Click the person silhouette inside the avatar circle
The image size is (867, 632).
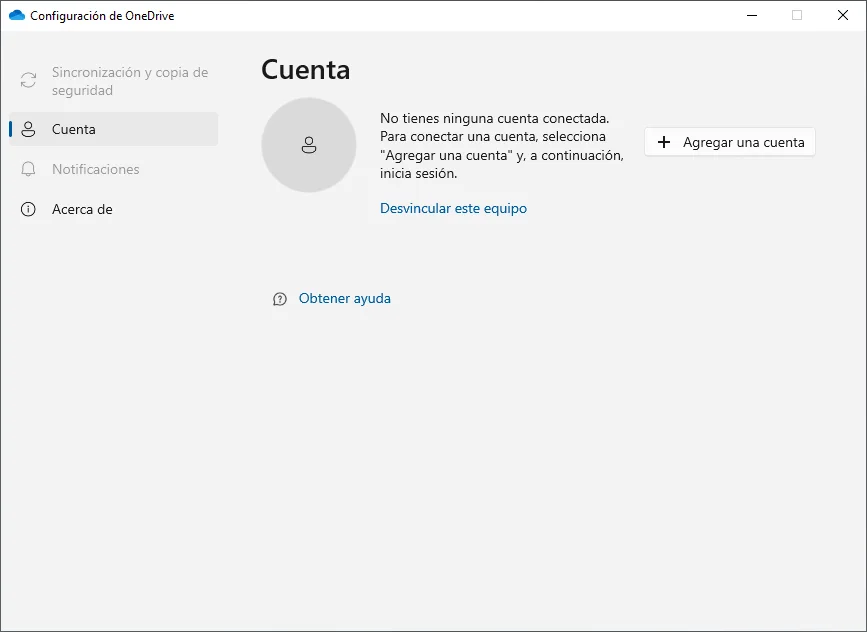click(x=308, y=145)
